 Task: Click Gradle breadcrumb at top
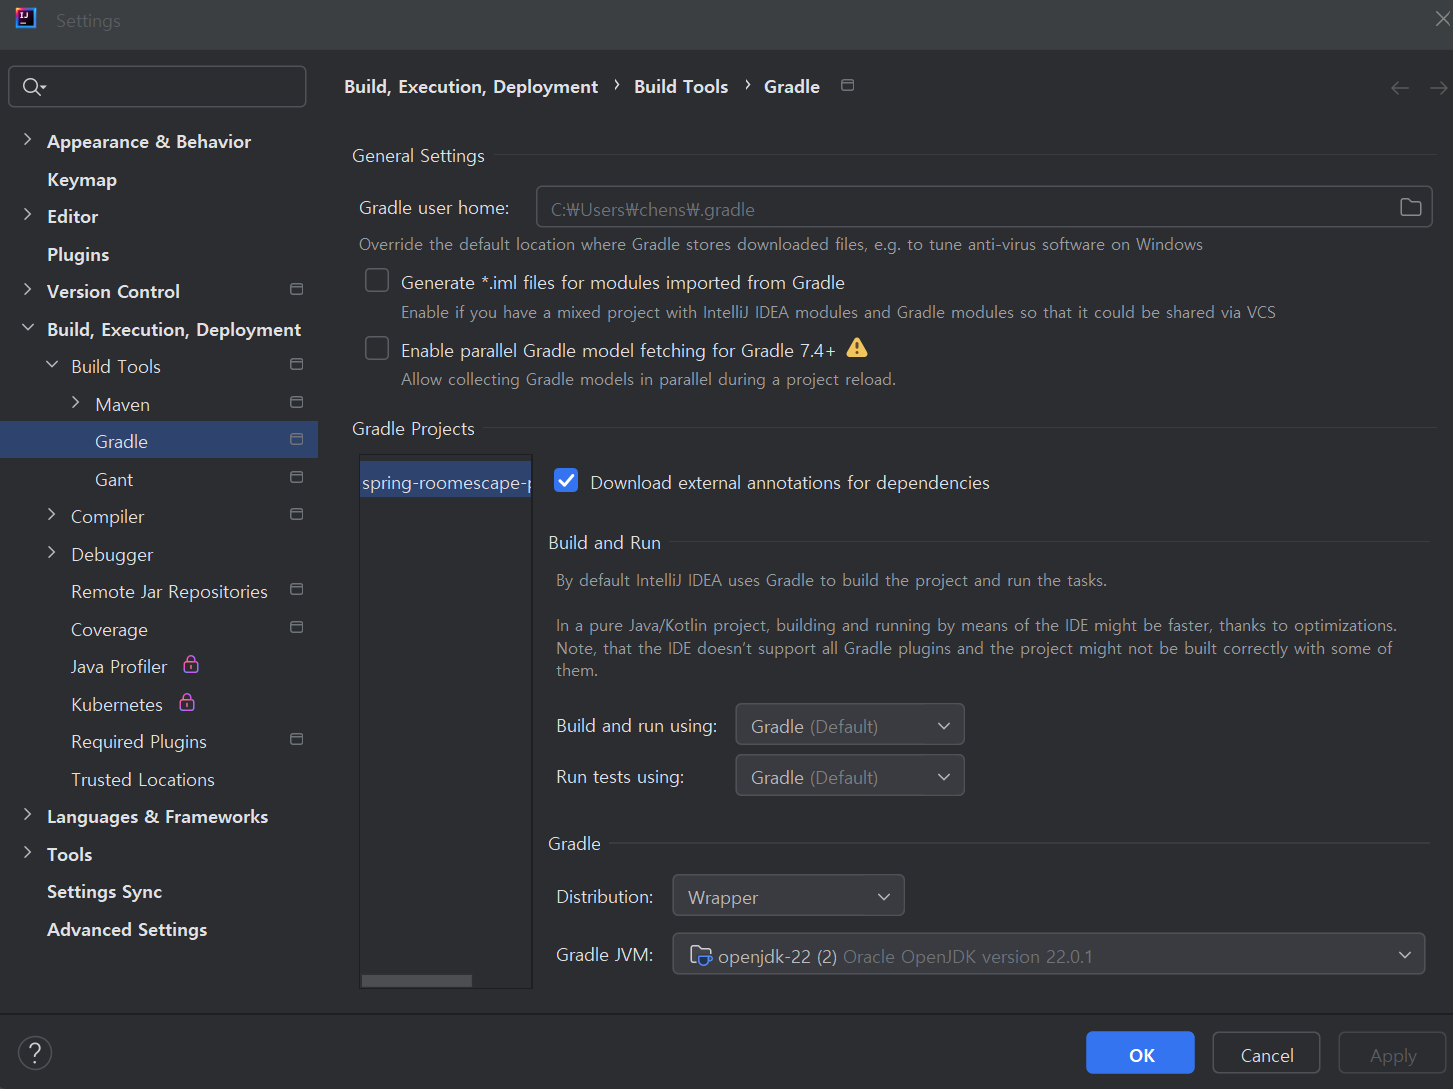792,87
